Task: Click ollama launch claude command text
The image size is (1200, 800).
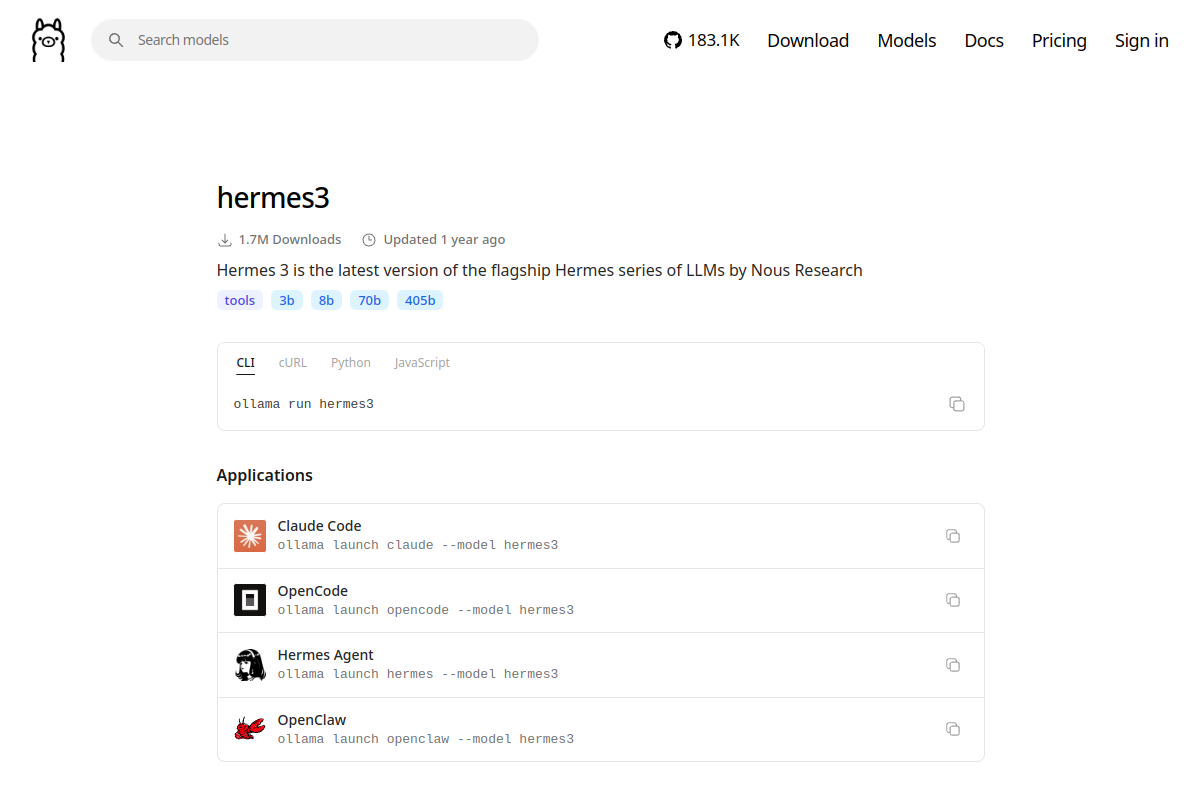Action: 418,545
